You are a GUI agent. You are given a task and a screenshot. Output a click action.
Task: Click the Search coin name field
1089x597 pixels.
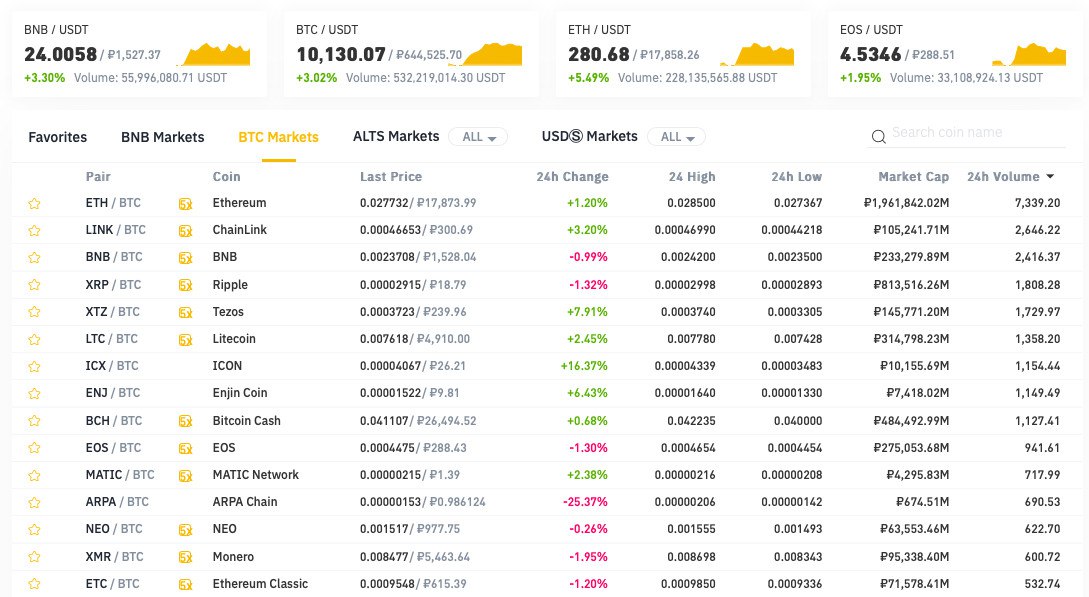975,133
